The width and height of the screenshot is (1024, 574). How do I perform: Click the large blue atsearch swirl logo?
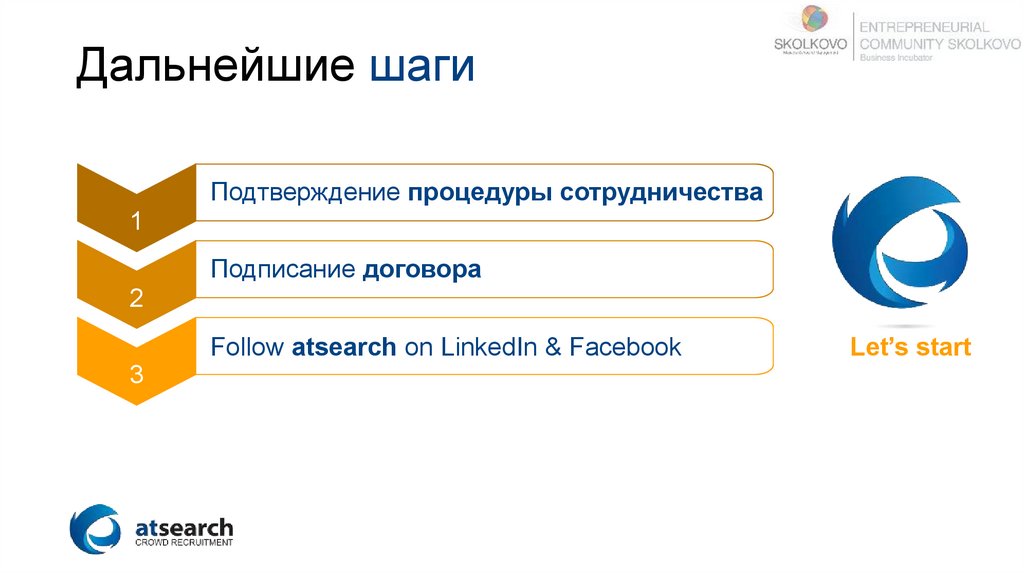898,253
